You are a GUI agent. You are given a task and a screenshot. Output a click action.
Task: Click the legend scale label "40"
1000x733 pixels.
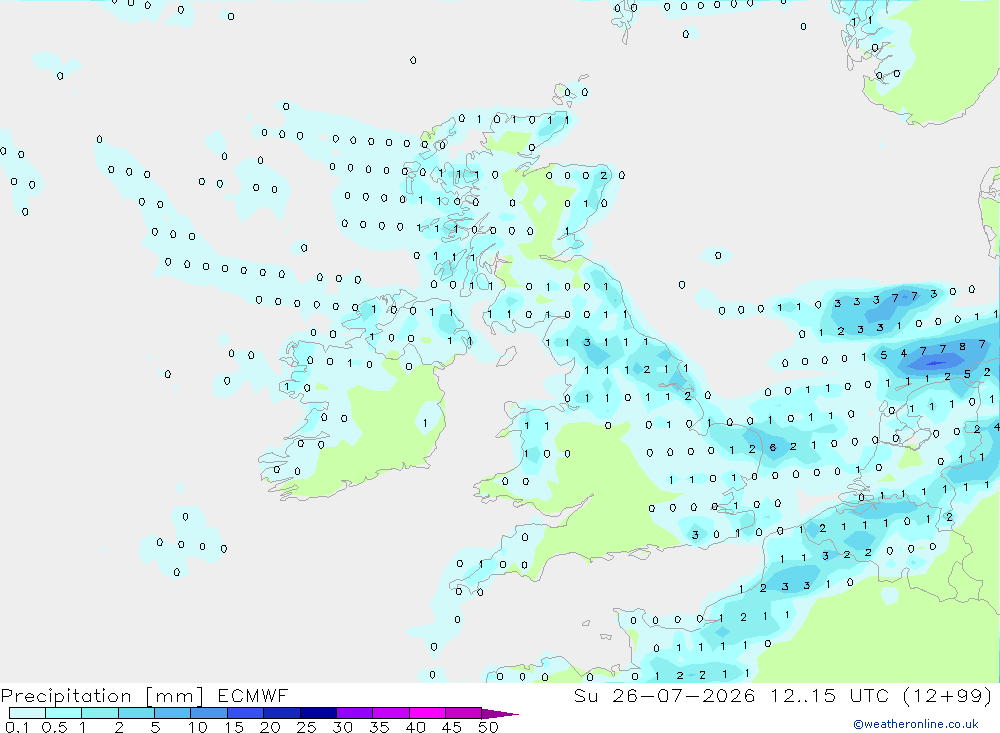click(x=415, y=727)
